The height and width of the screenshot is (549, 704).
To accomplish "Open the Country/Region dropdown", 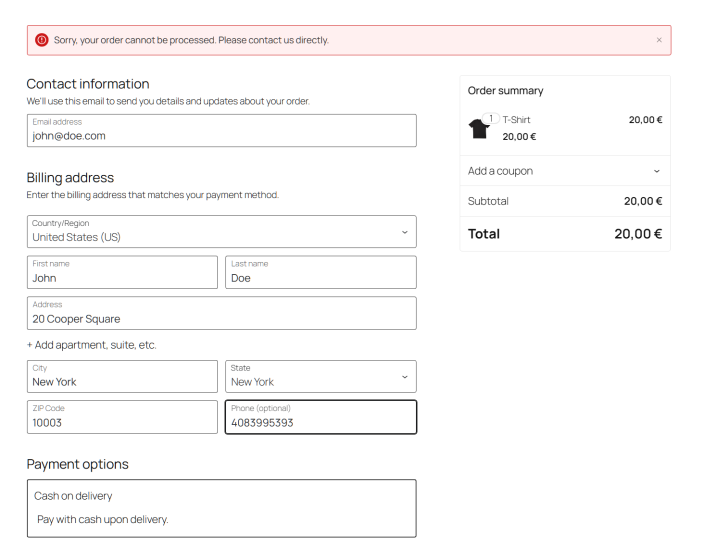I will point(221,232).
